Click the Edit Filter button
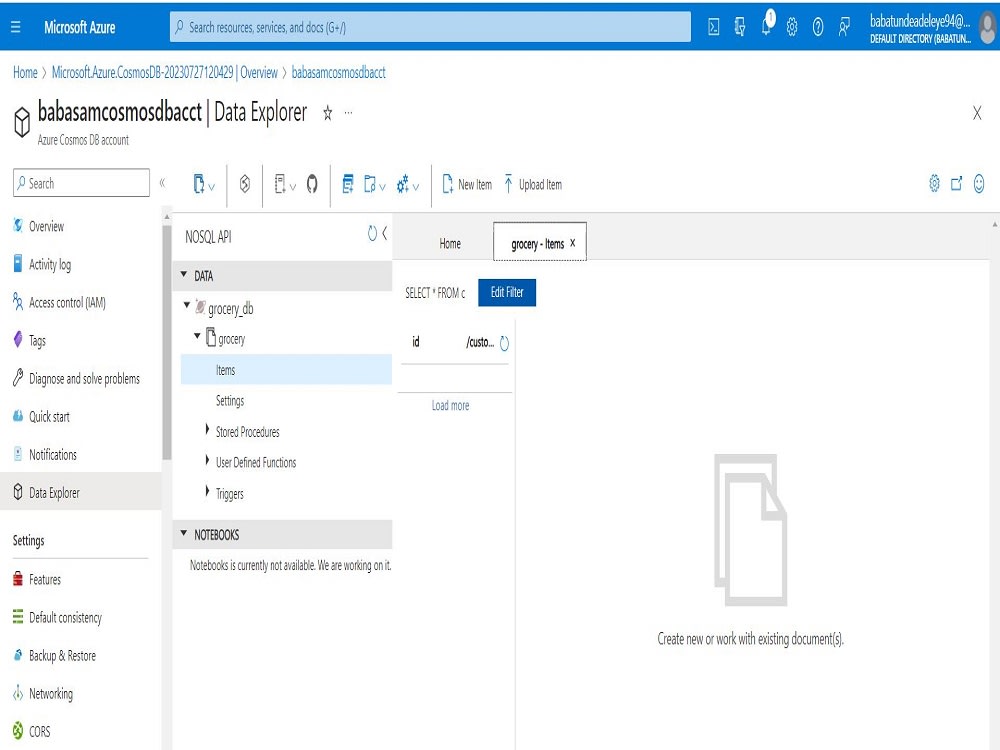Image resolution: width=1000 pixels, height=750 pixels. [506, 292]
